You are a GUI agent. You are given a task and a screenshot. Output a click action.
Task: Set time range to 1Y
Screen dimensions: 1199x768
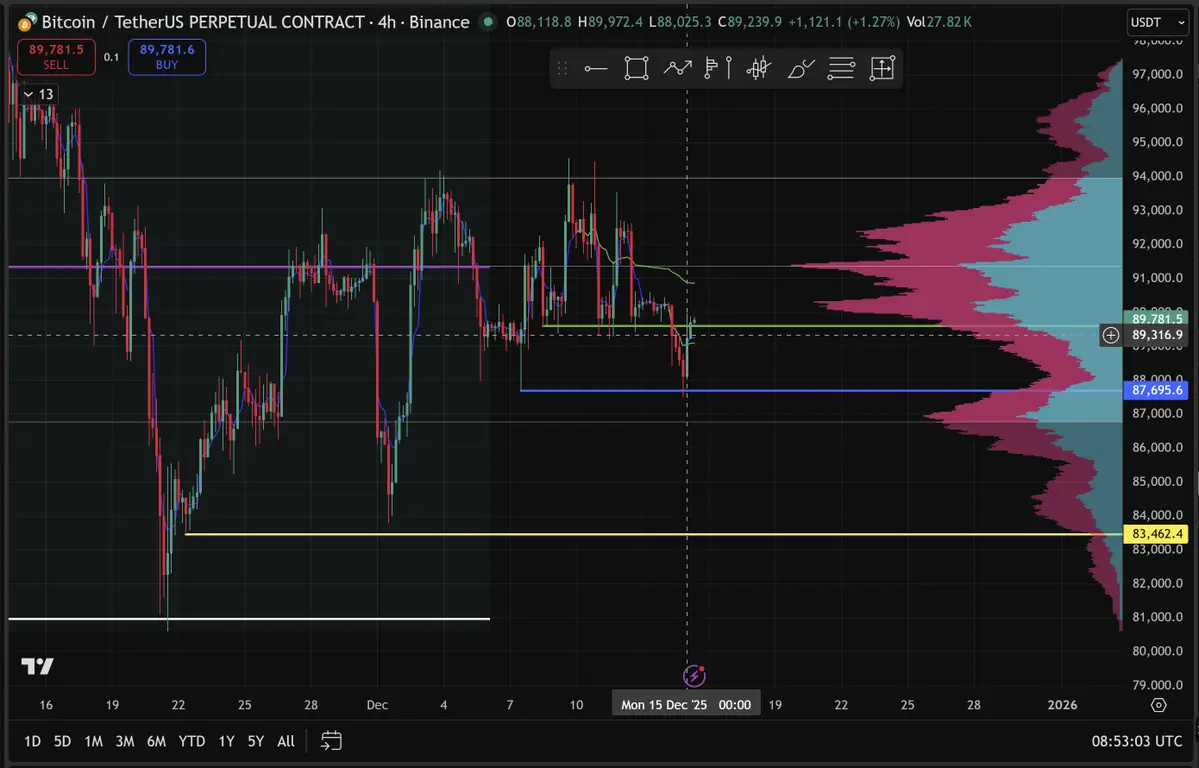pyautogui.click(x=226, y=740)
